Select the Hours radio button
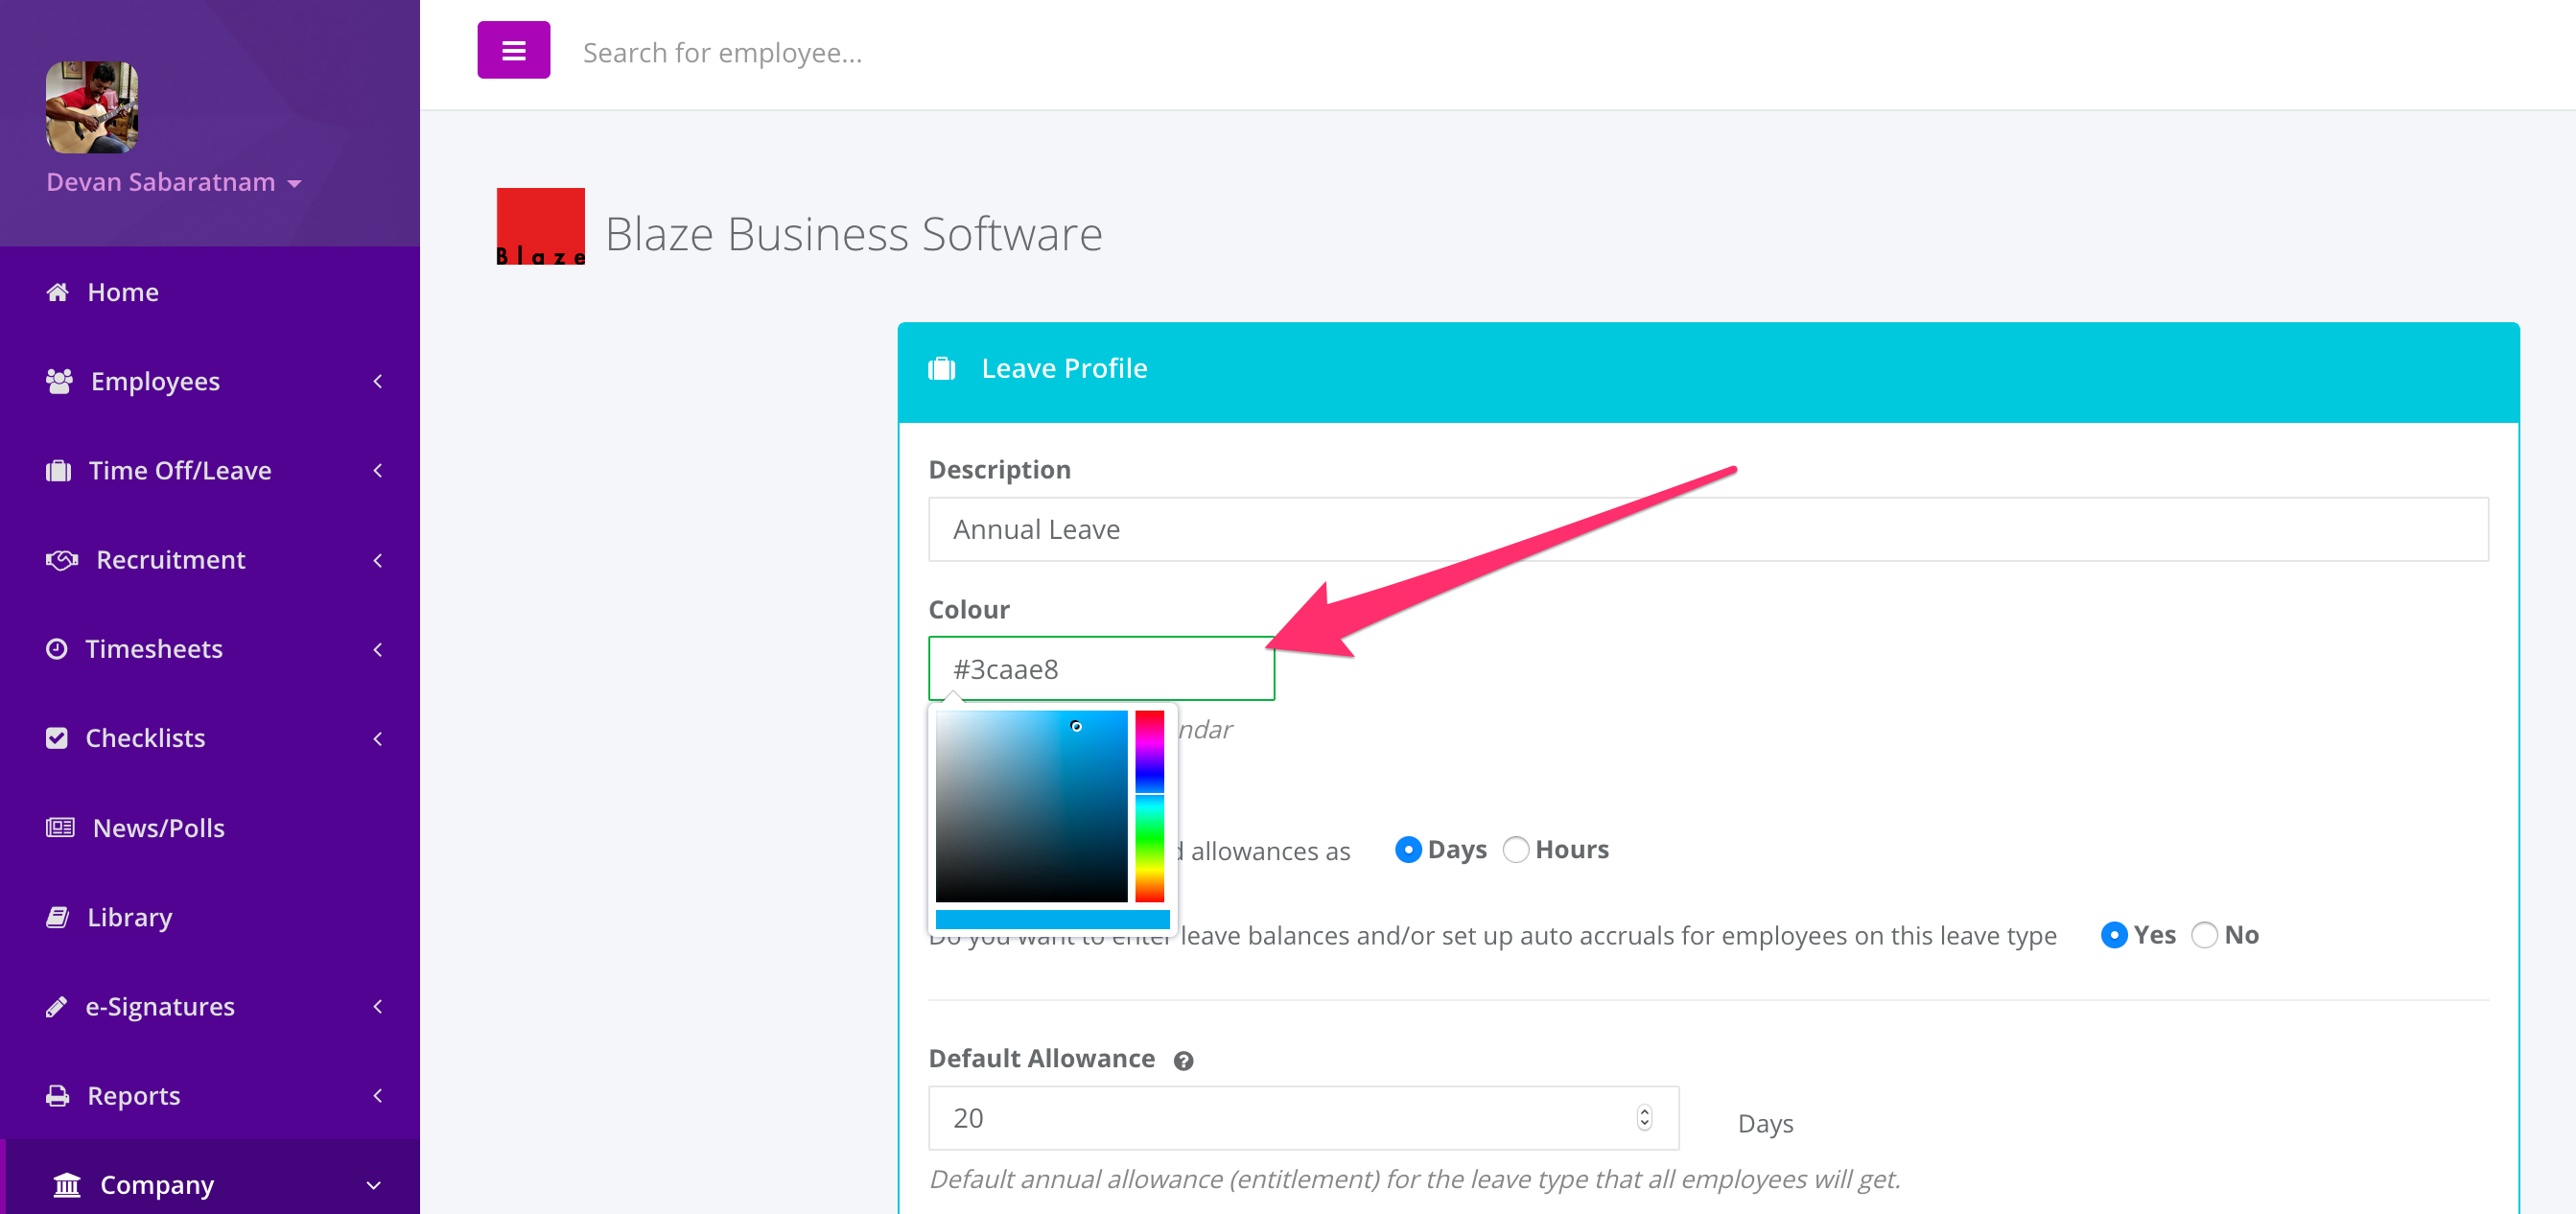Image resolution: width=2576 pixels, height=1214 pixels. (x=1515, y=849)
